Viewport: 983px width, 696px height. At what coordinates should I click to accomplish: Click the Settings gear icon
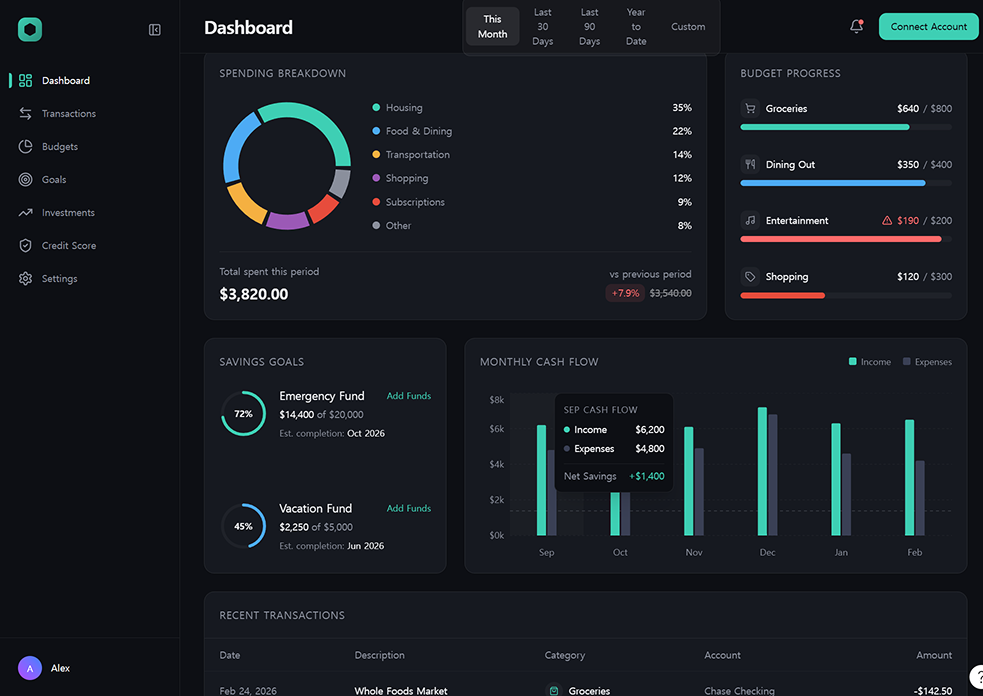[x=25, y=278]
